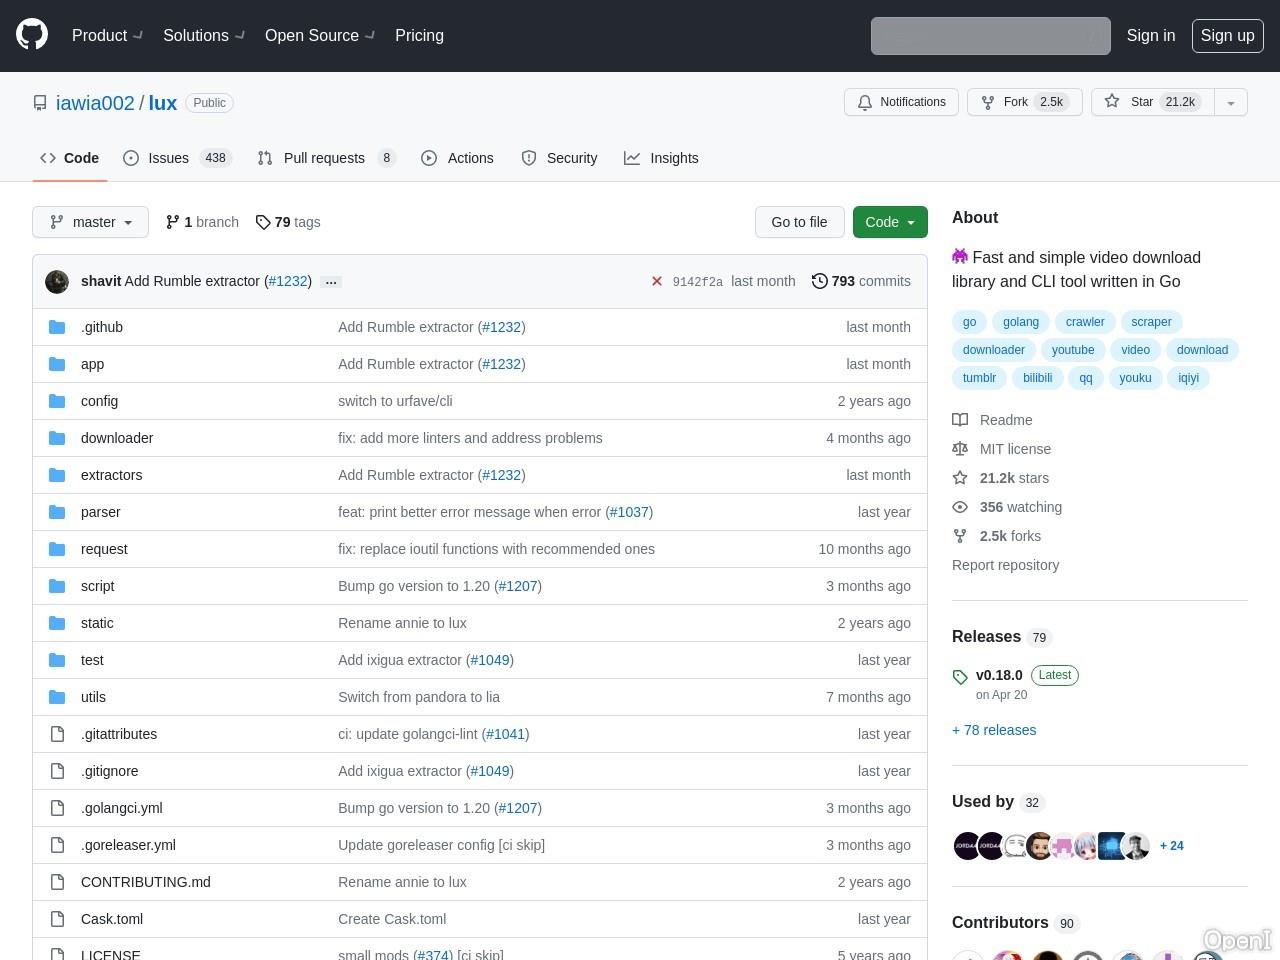Expand the Product menu
The height and width of the screenshot is (960, 1280).
[x=108, y=35]
